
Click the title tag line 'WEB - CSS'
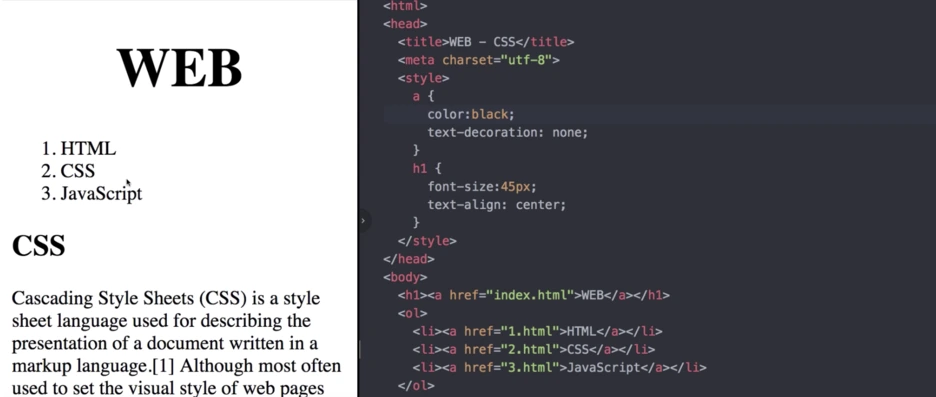(486, 42)
